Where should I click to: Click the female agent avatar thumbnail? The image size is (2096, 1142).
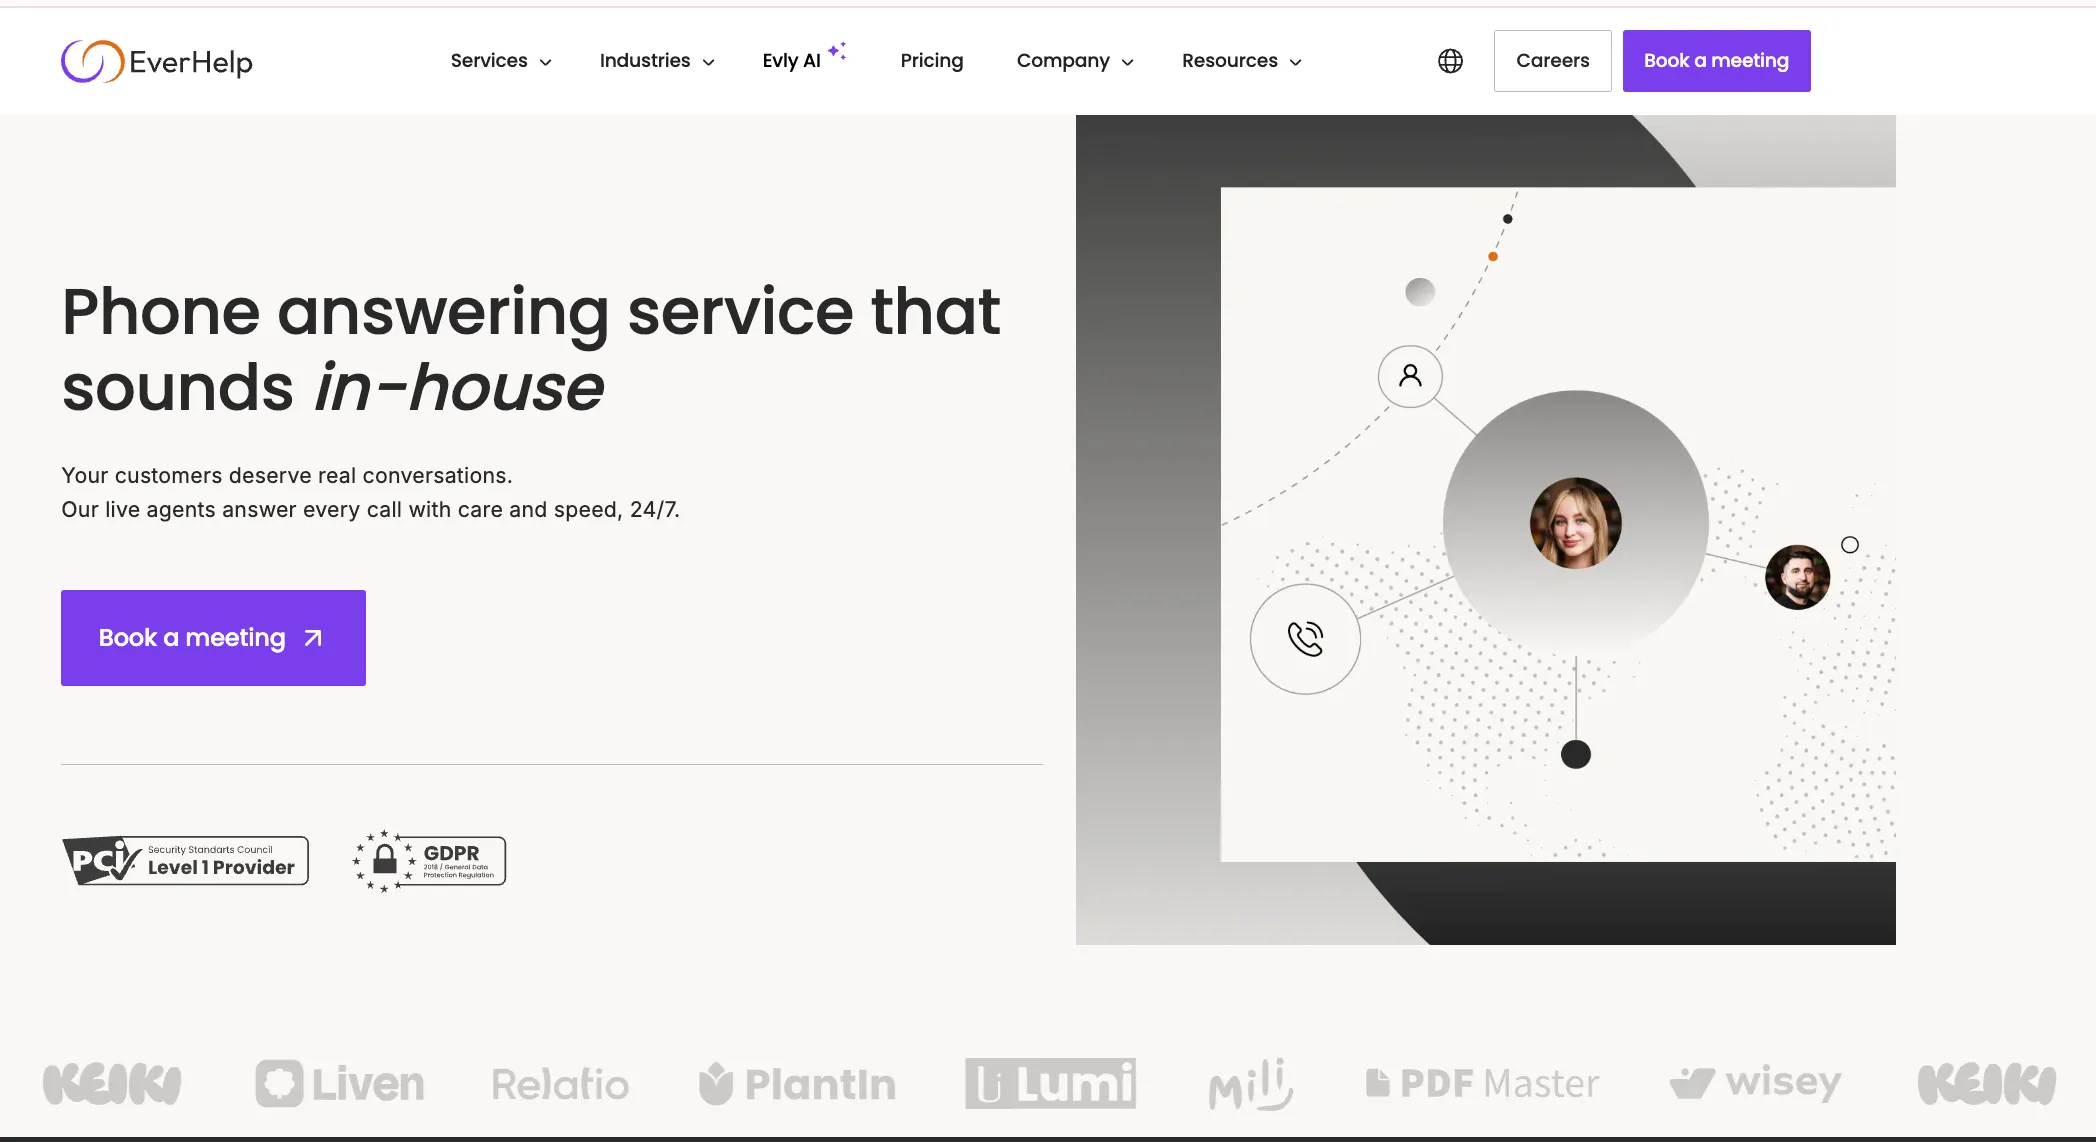point(1575,523)
